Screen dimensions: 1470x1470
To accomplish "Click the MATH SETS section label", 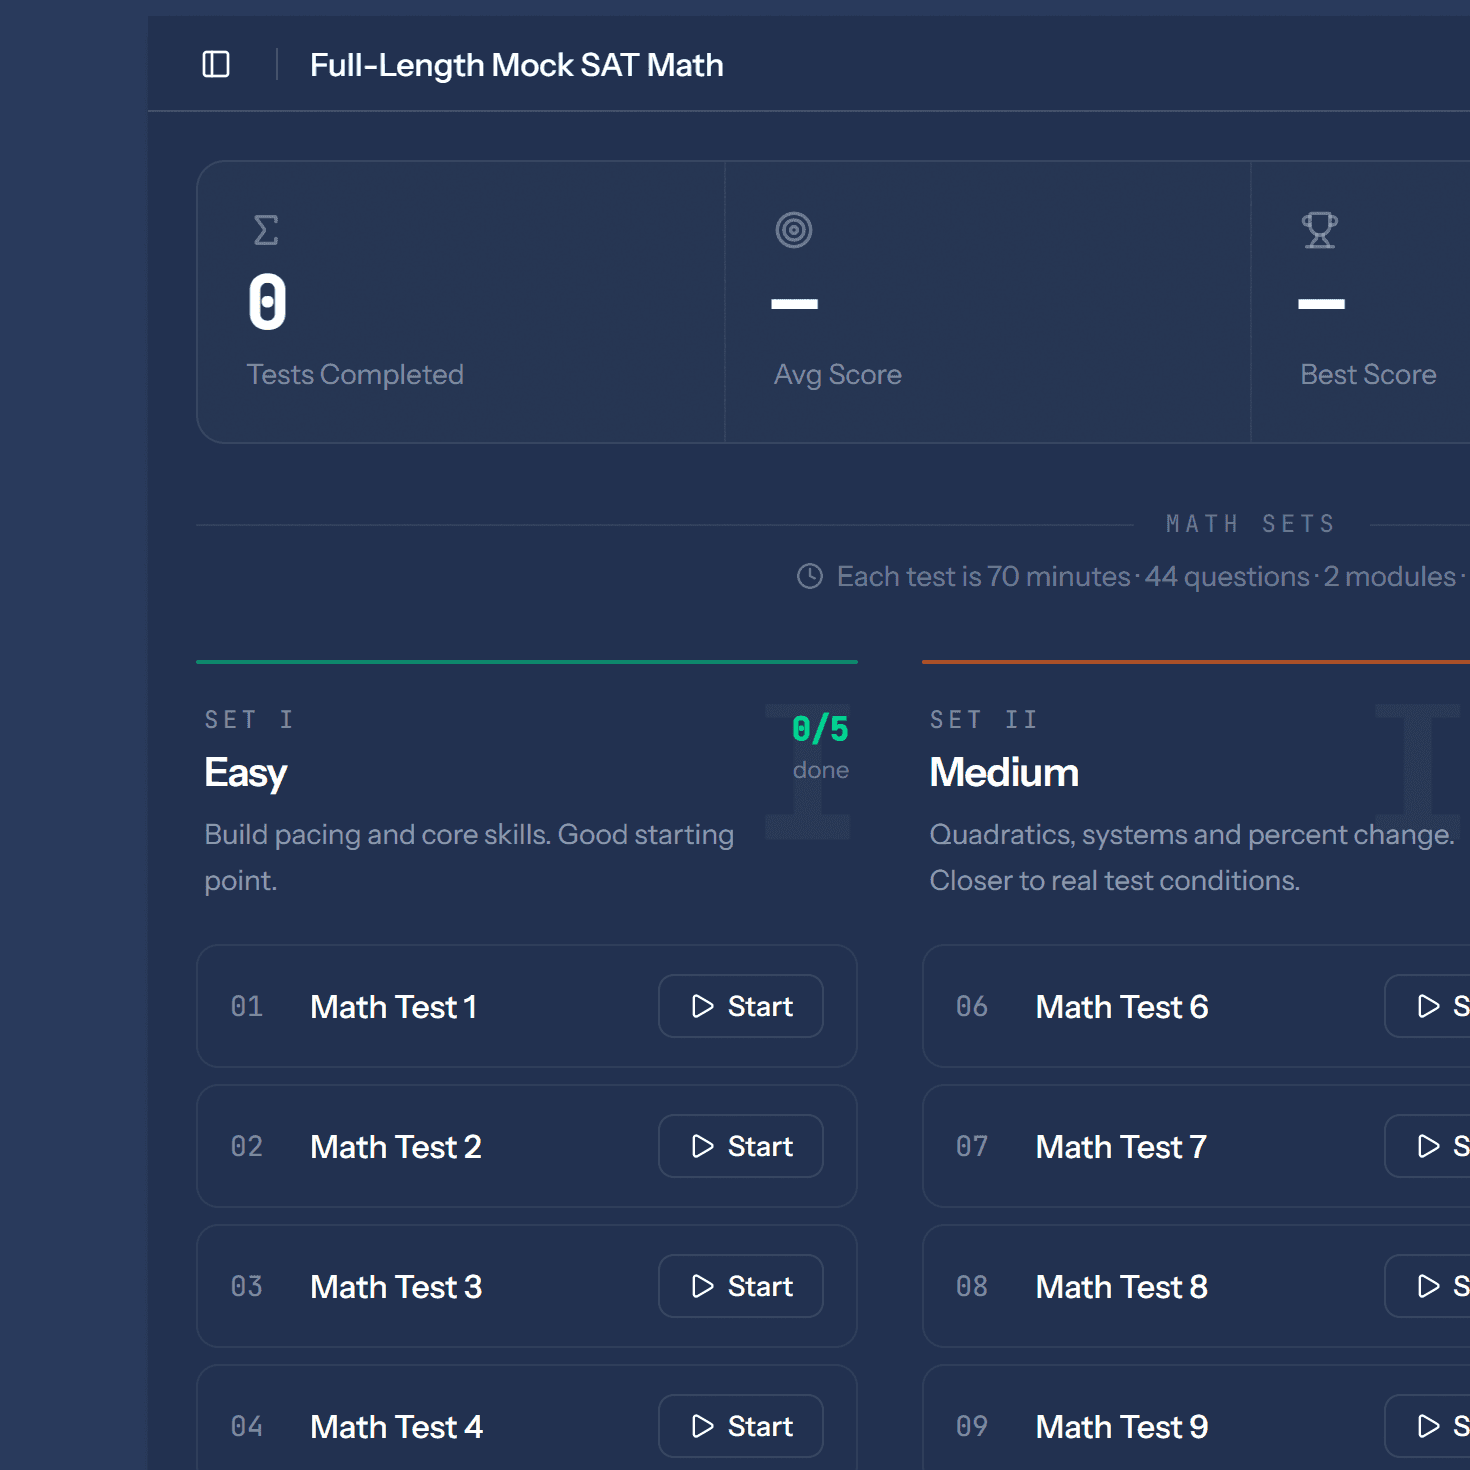I will click(1250, 524).
